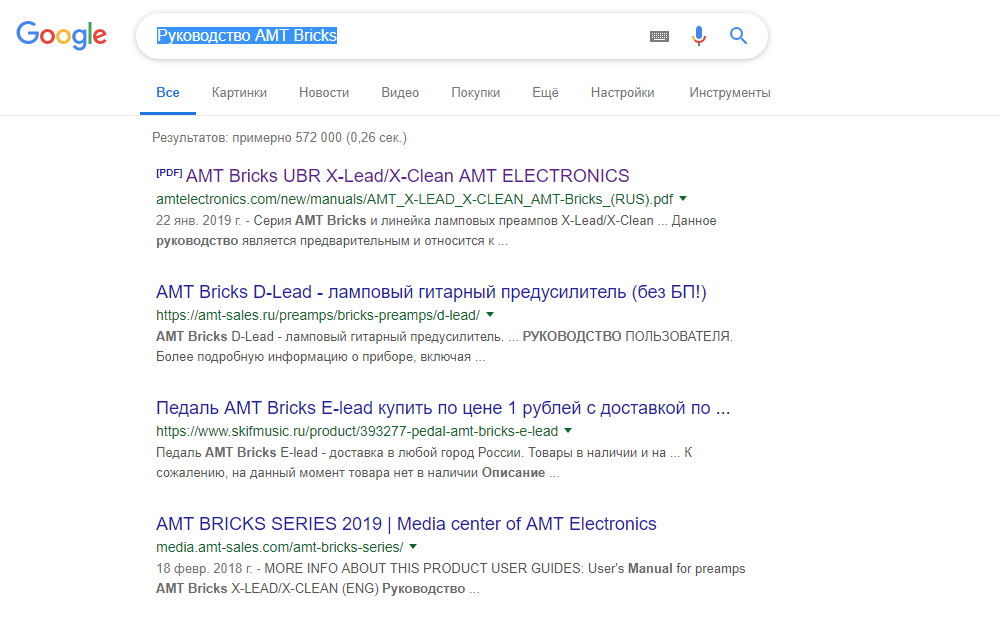999x618 pixels.
Task: Open Настройки menu
Action: click(622, 92)
